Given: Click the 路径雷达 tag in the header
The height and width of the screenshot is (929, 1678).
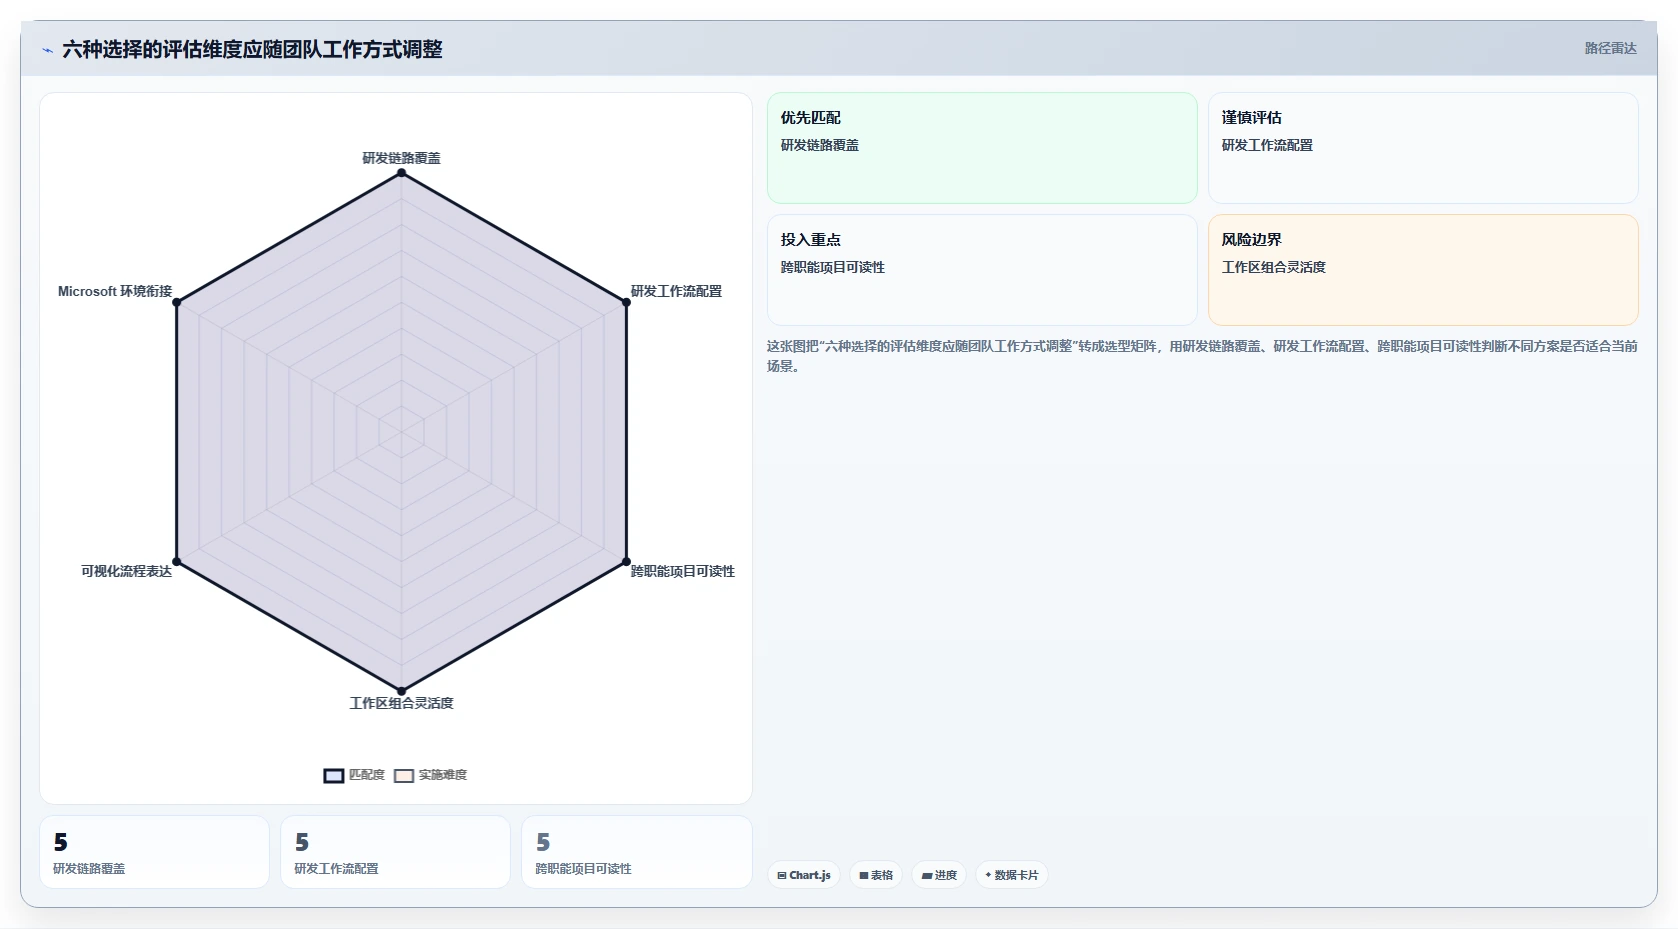Looking at the screenshot, I should tap(1610, 48).
